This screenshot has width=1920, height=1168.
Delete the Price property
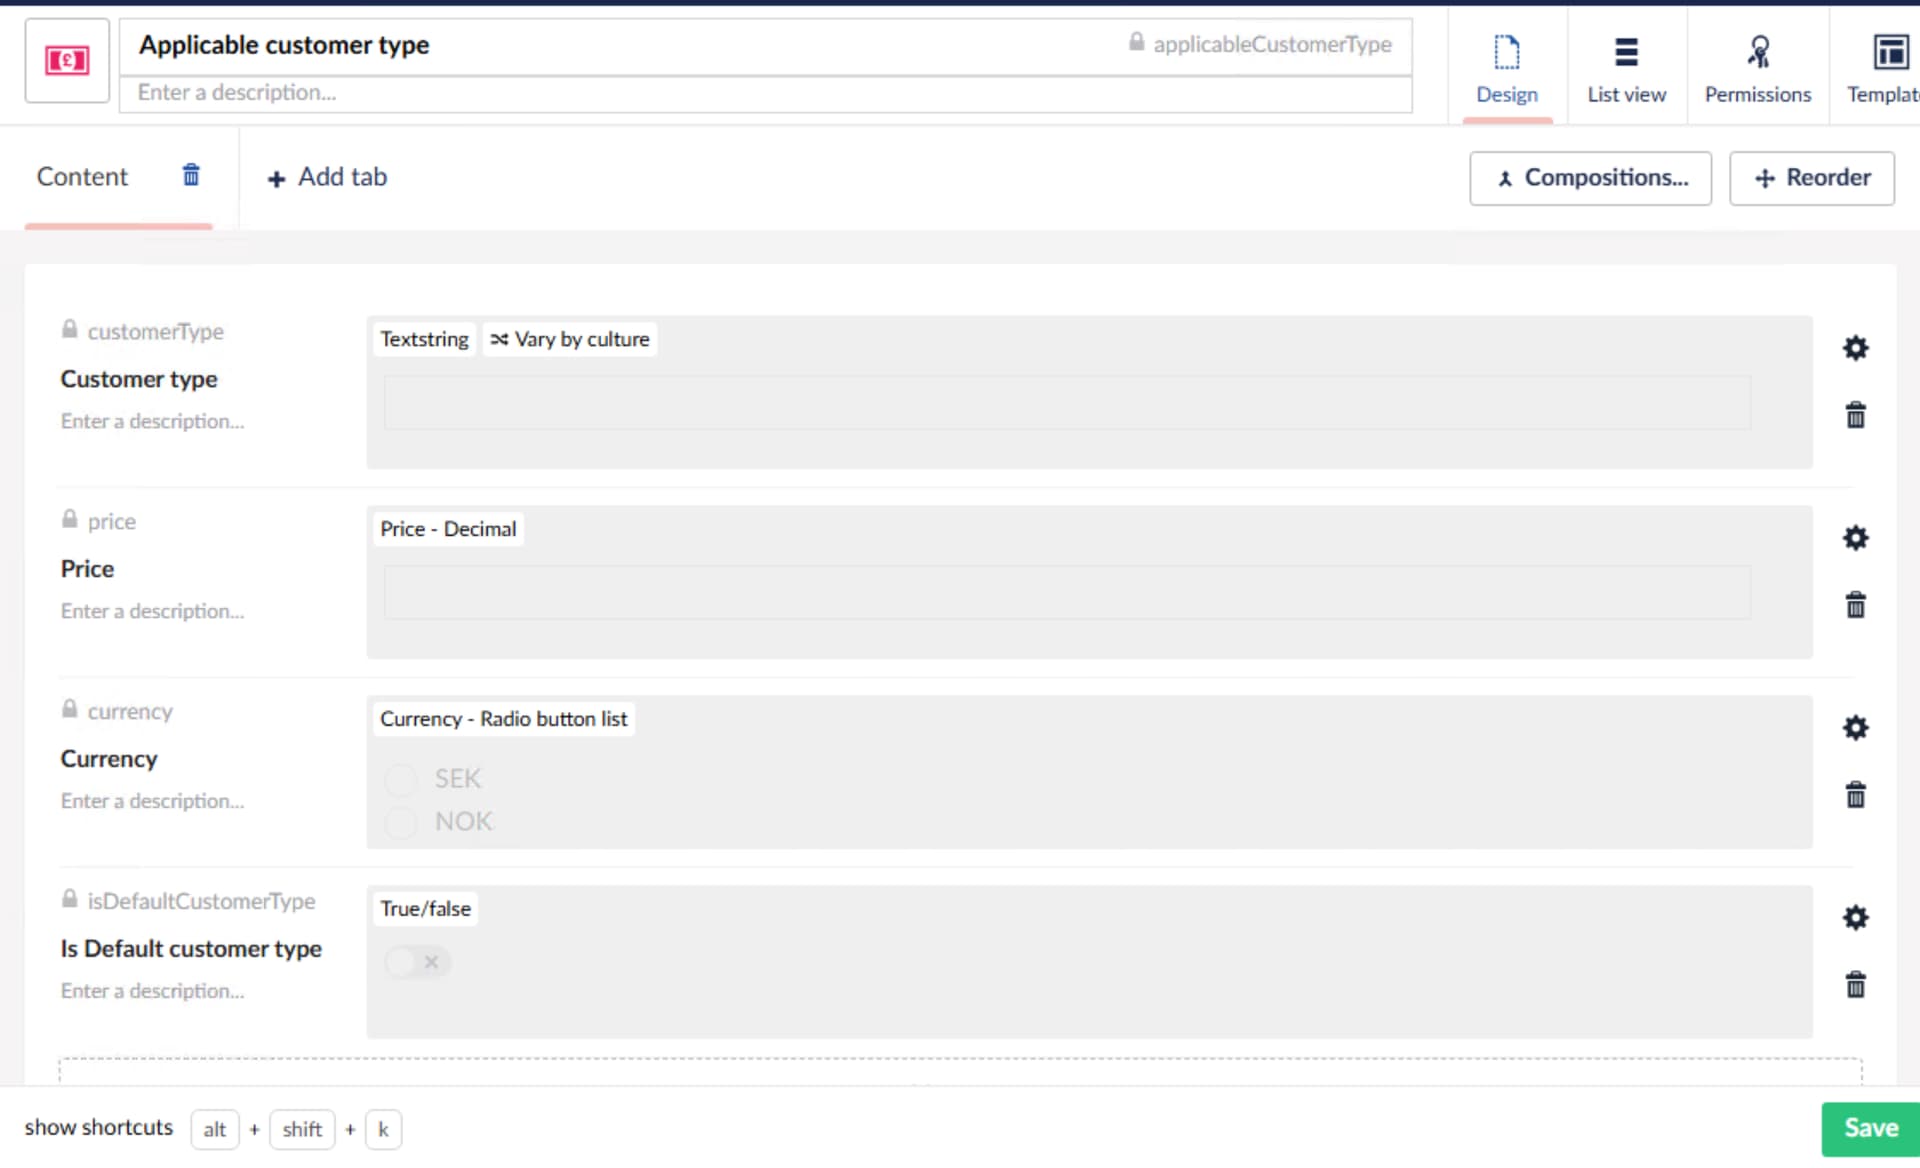1855,605
